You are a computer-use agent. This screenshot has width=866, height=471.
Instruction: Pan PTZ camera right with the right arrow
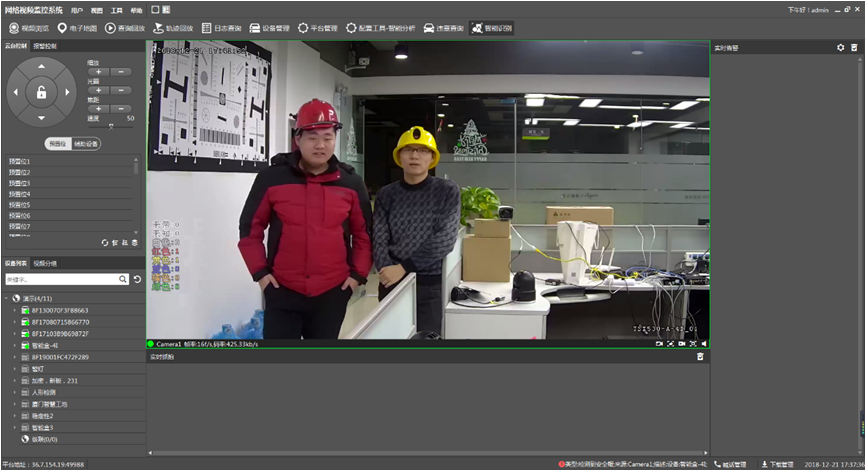(x=67, y=92)
